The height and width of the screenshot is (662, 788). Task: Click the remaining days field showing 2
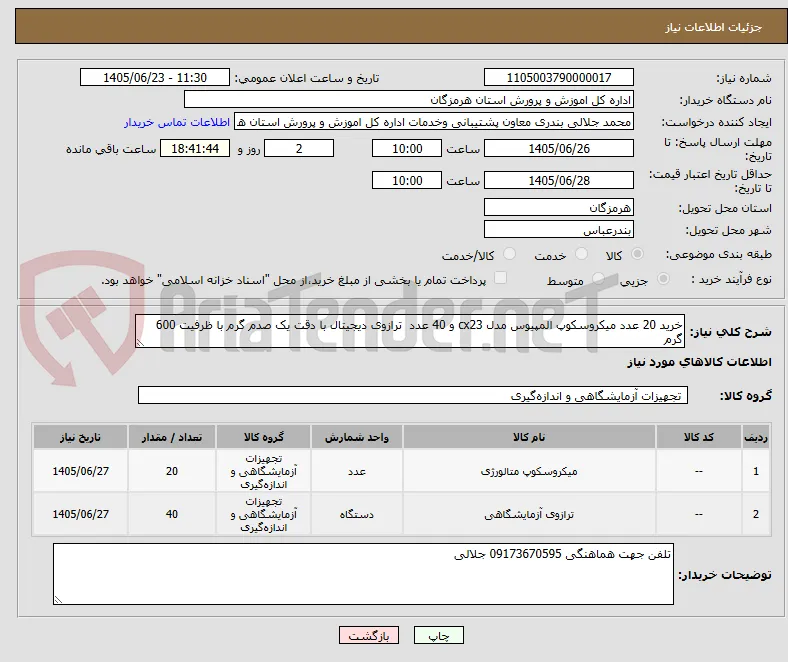299,148
